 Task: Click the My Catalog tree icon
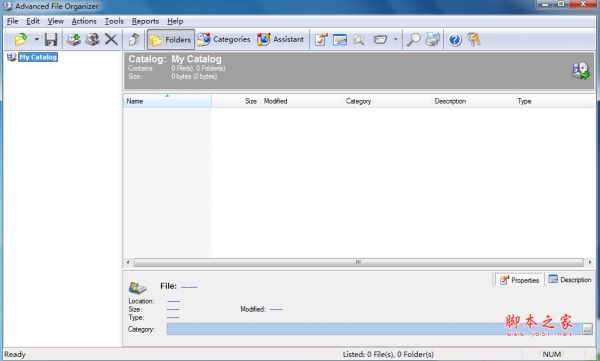(x=11, y=57)
